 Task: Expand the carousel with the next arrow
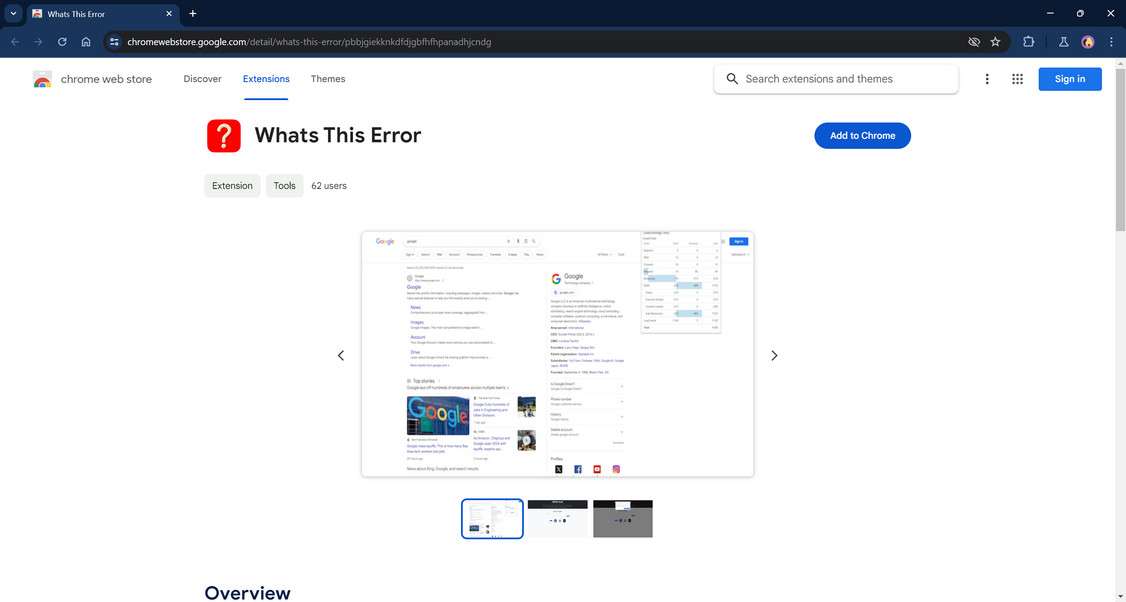tap(774, 355)
